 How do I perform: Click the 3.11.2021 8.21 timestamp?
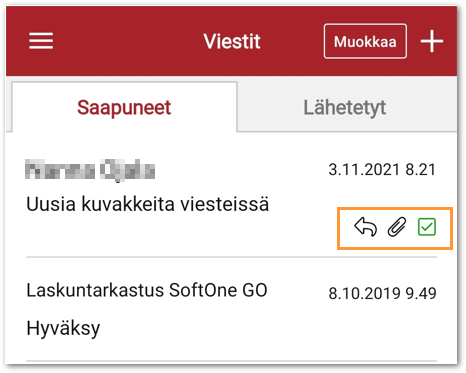click(382, 169)
